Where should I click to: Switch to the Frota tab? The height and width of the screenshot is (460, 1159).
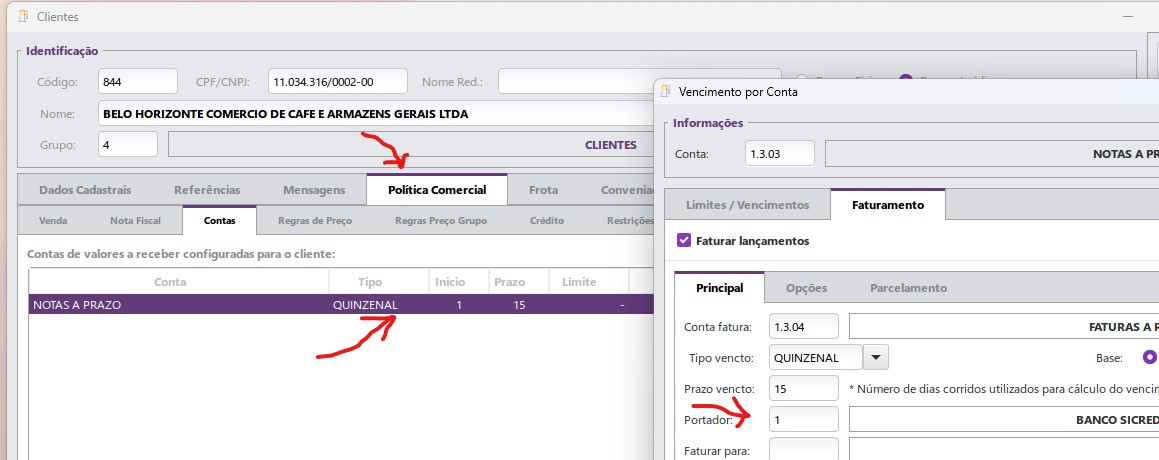click(x=543, y=190)
